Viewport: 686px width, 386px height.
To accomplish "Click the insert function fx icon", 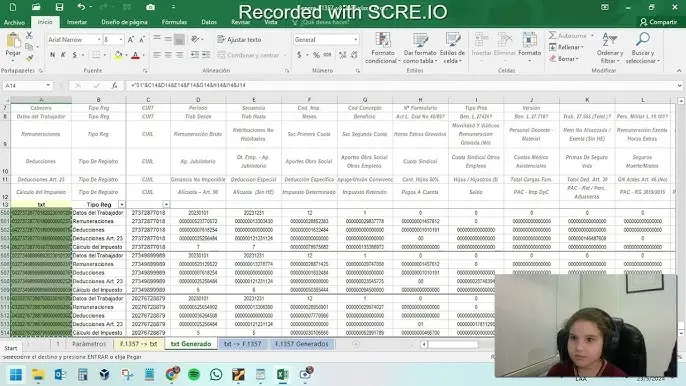I will pyautogui.click(x=114, y=85).
